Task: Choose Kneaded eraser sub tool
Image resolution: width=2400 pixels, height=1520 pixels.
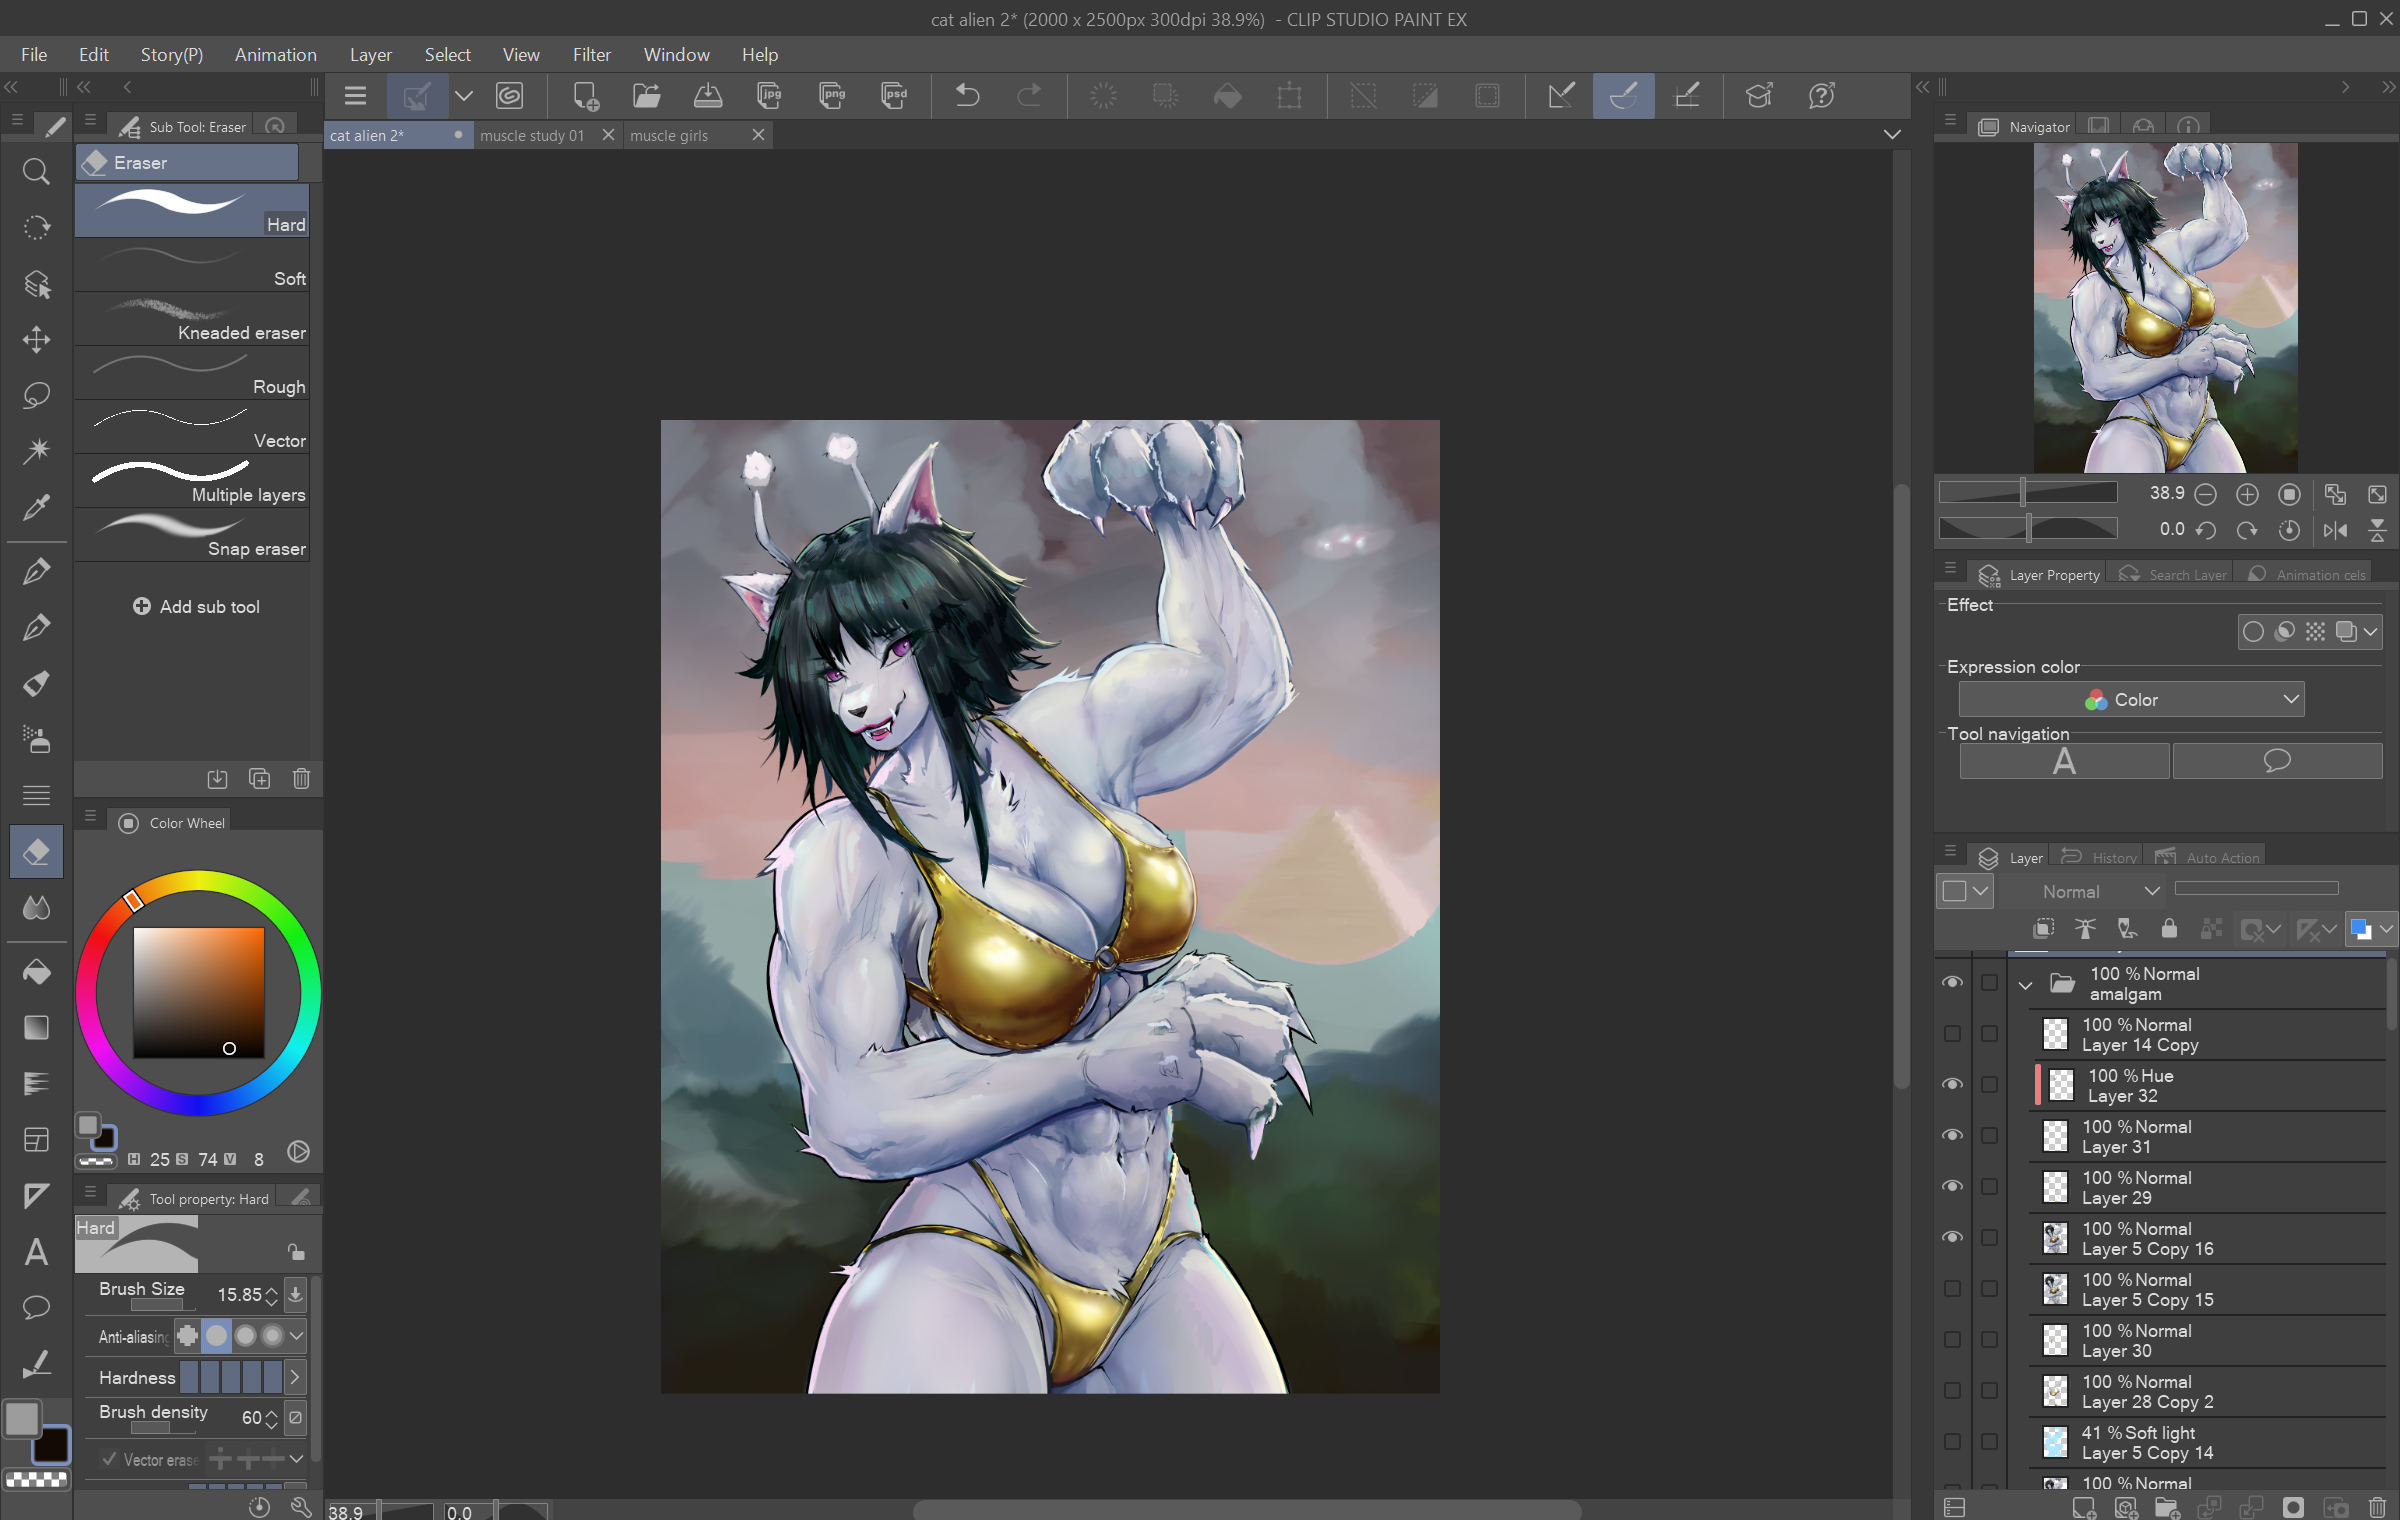Action: [x=192, y=319]
